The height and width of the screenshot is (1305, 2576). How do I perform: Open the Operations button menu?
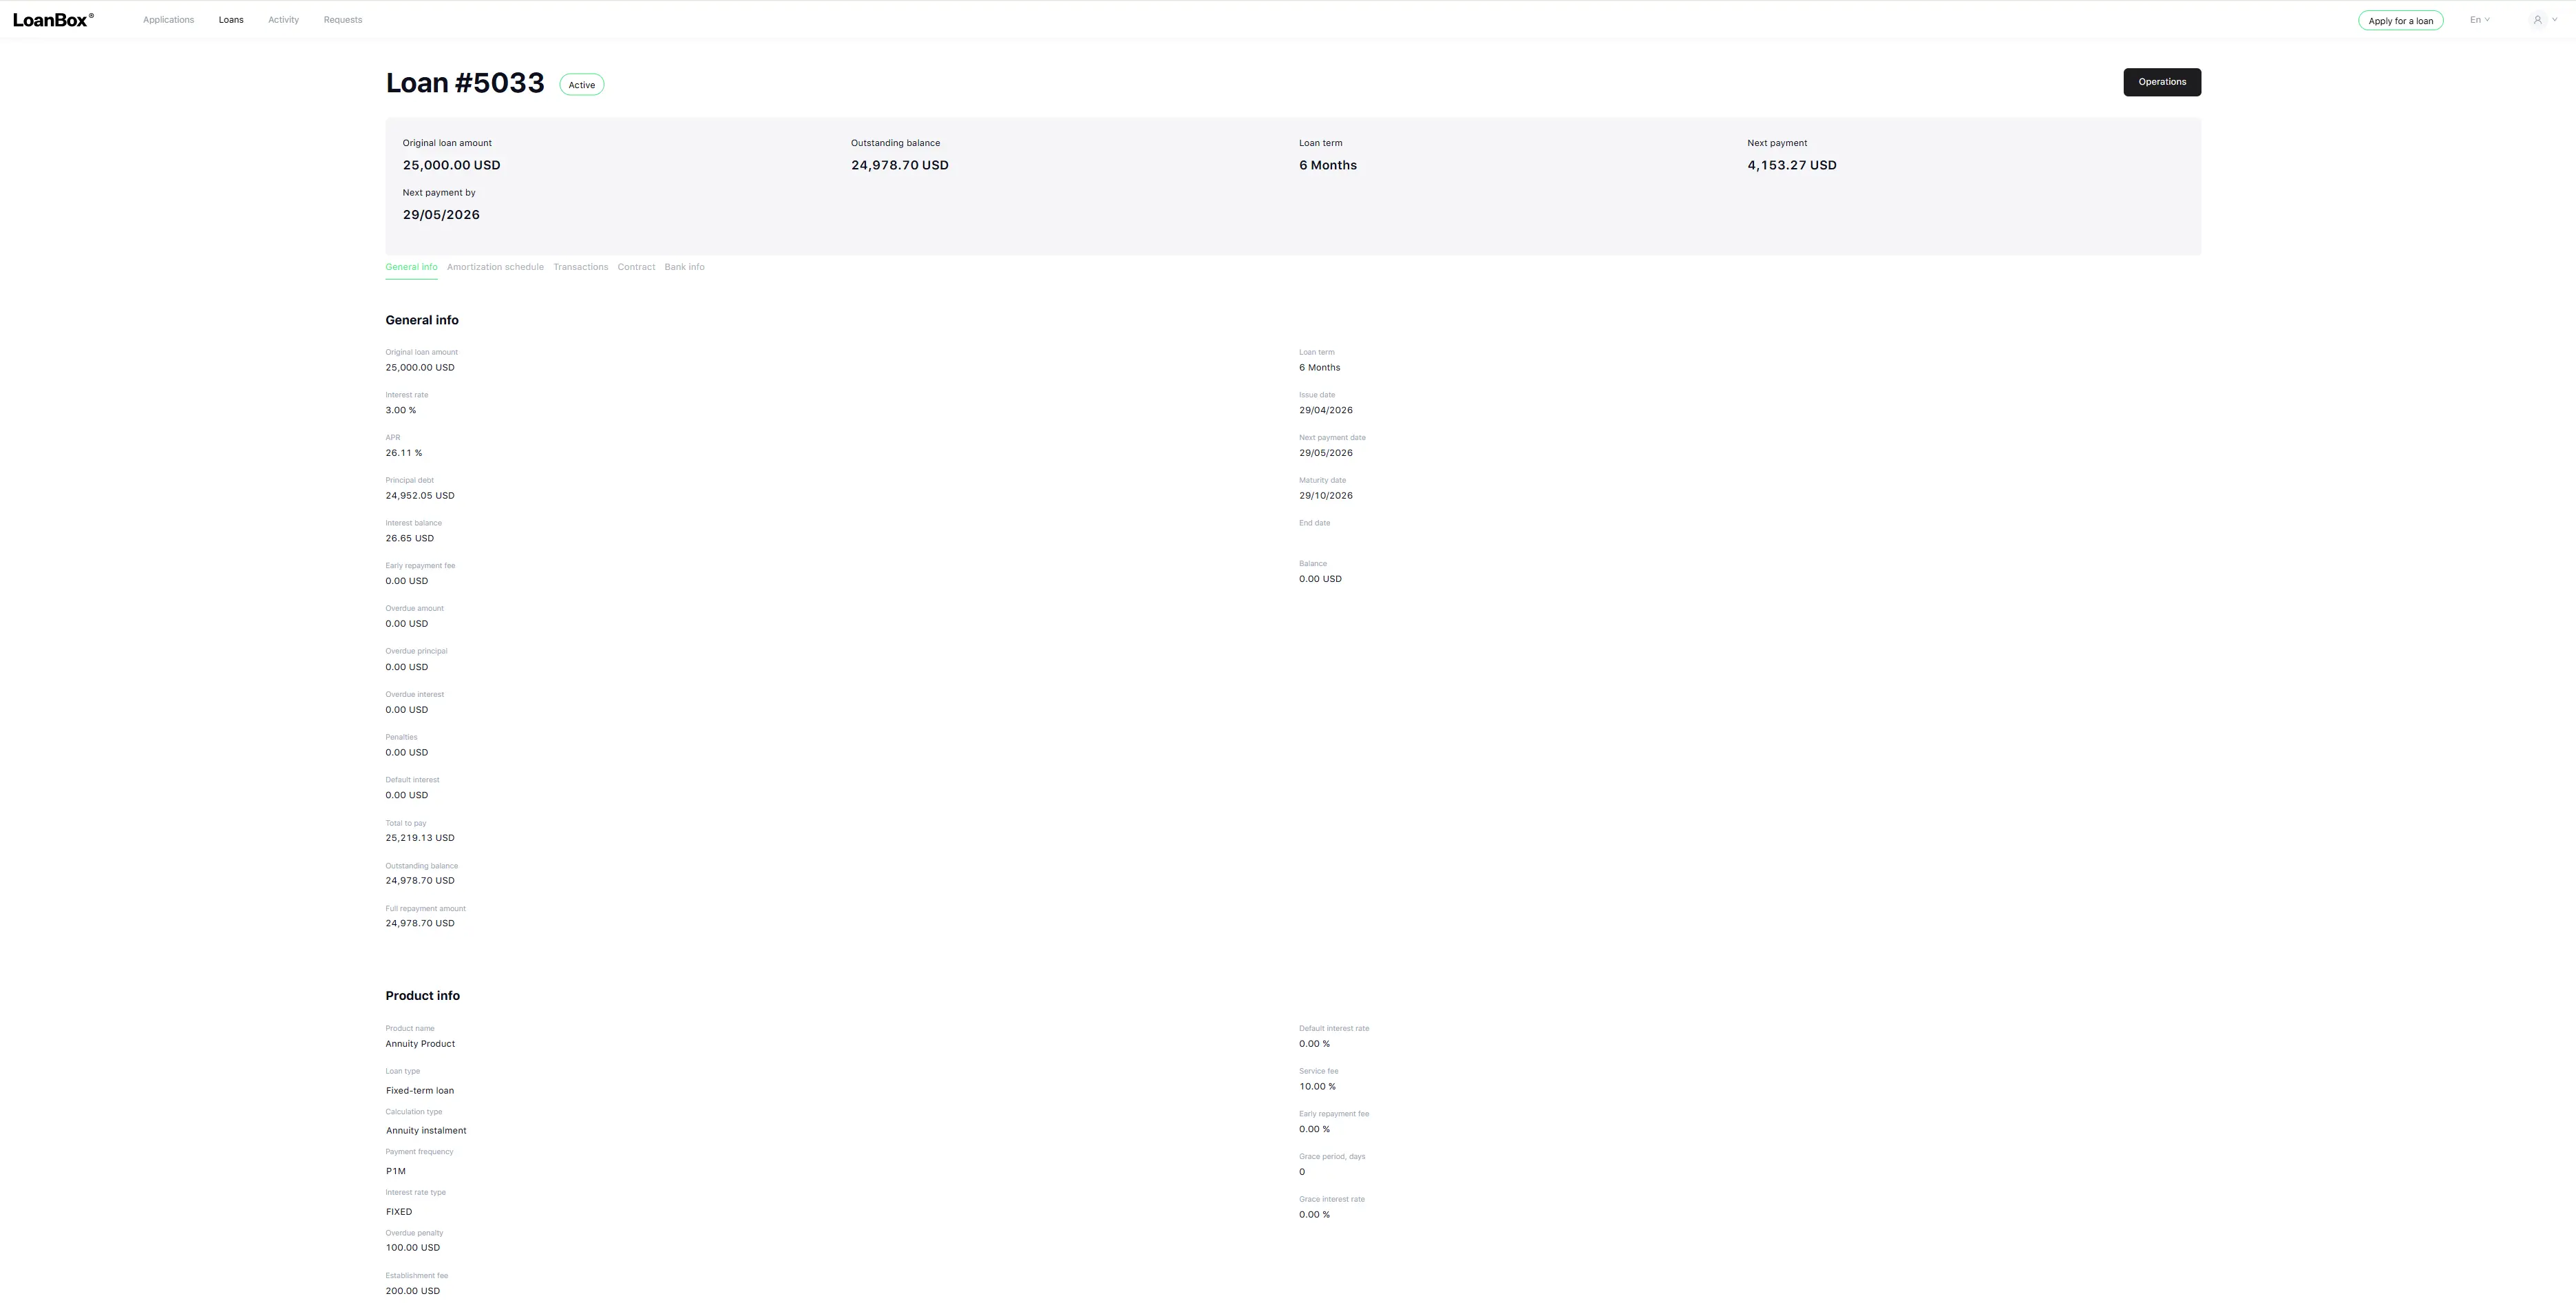click(x=2162, y=82)
